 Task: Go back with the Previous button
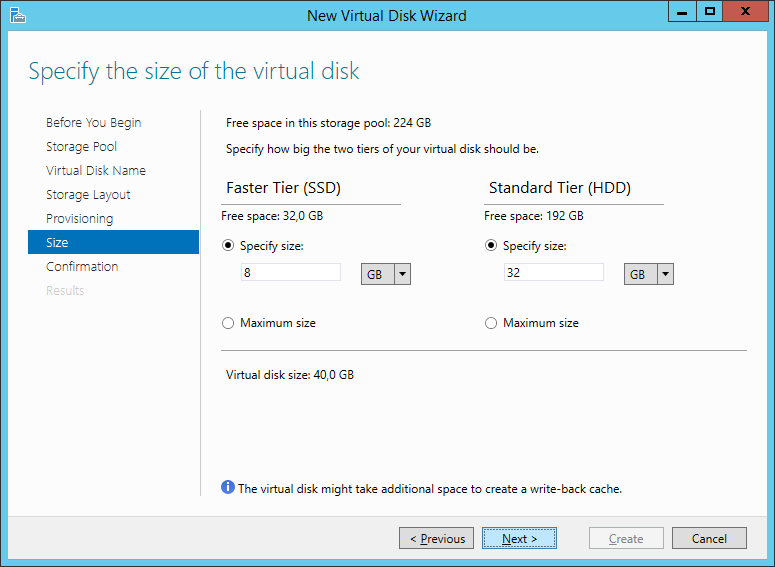436,538
